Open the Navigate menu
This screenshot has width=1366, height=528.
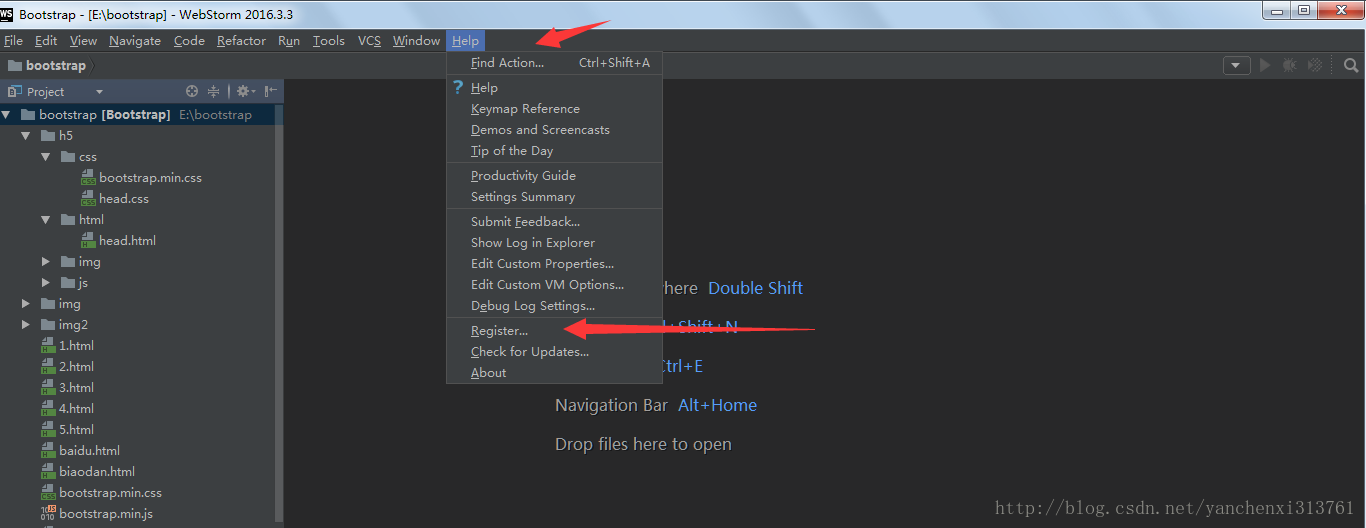point(135,41)
